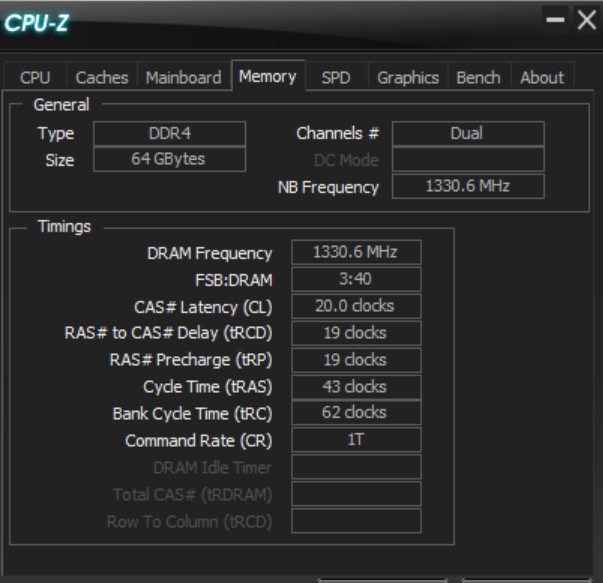Image resolution: width=603 pixels, height=583 pixels.
Task: Open the SPD tab
Action: click(336, 77)
